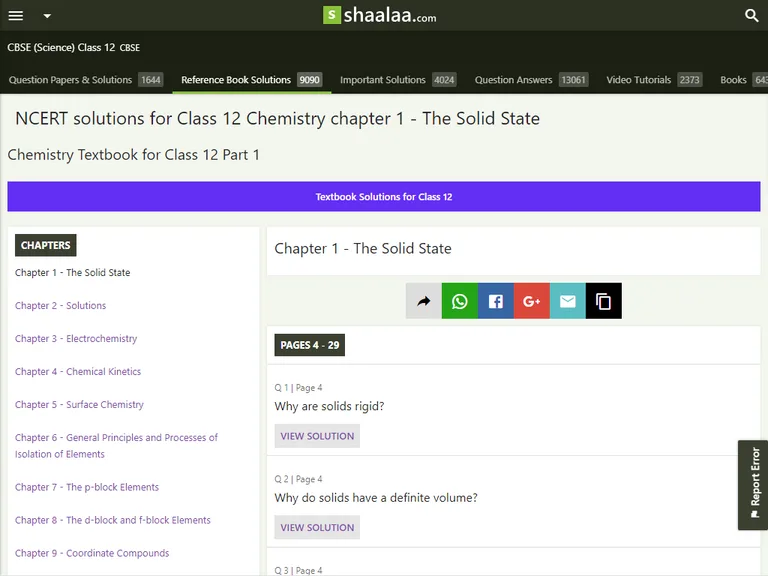Screen dimensions: 768x576
Task: View solution for Why are solids rigid
Action: tap(317, 436)
